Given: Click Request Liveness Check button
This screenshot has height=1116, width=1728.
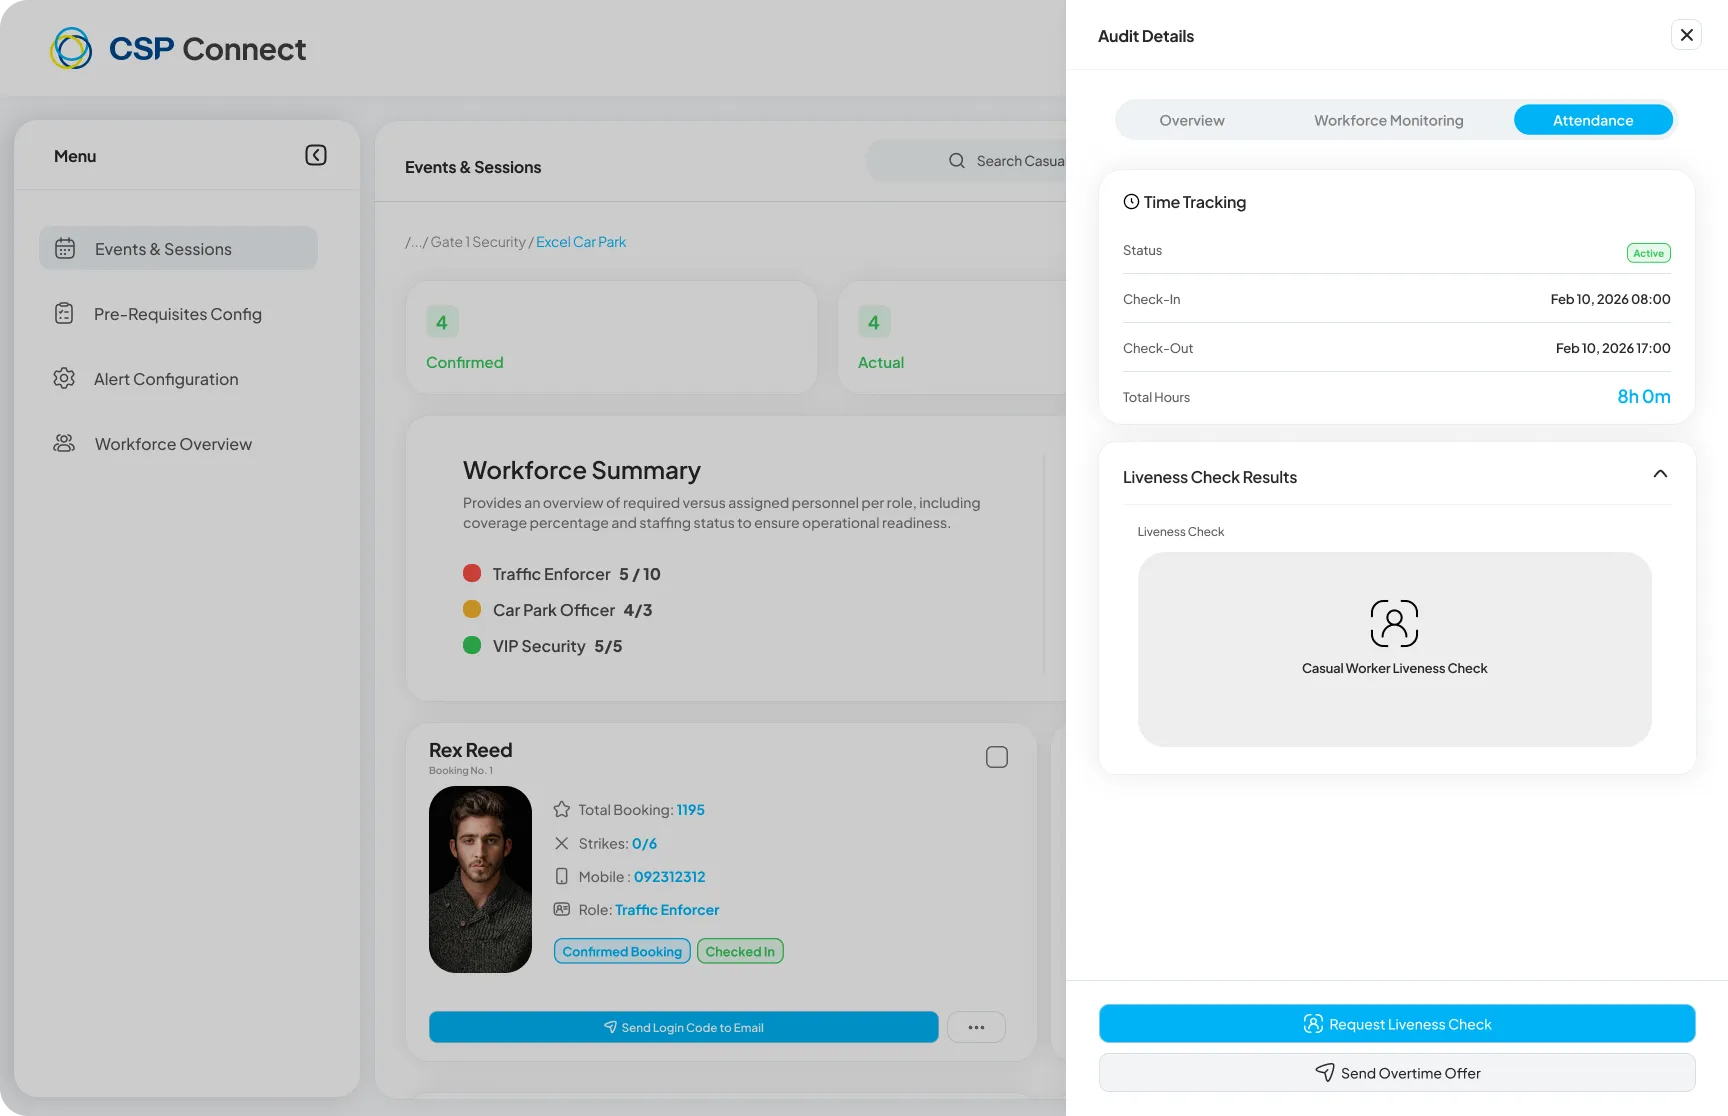Looking at the screenshot, I should point(1397,1024).
